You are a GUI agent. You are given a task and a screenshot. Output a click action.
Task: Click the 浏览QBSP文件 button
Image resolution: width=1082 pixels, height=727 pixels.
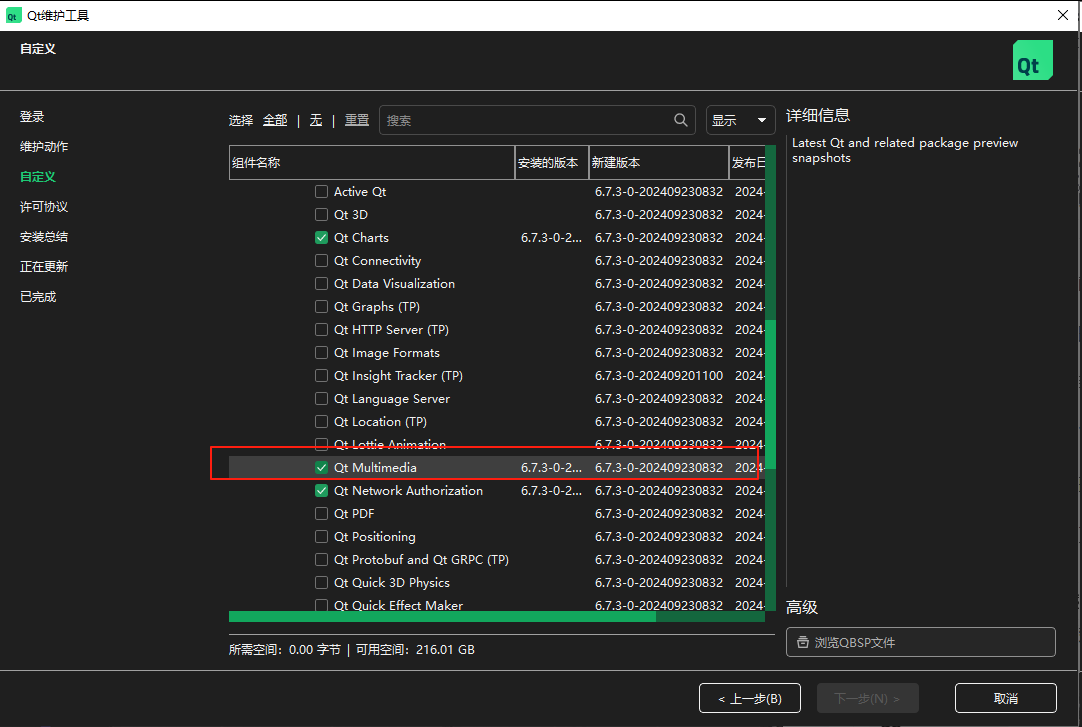(921, 642)
